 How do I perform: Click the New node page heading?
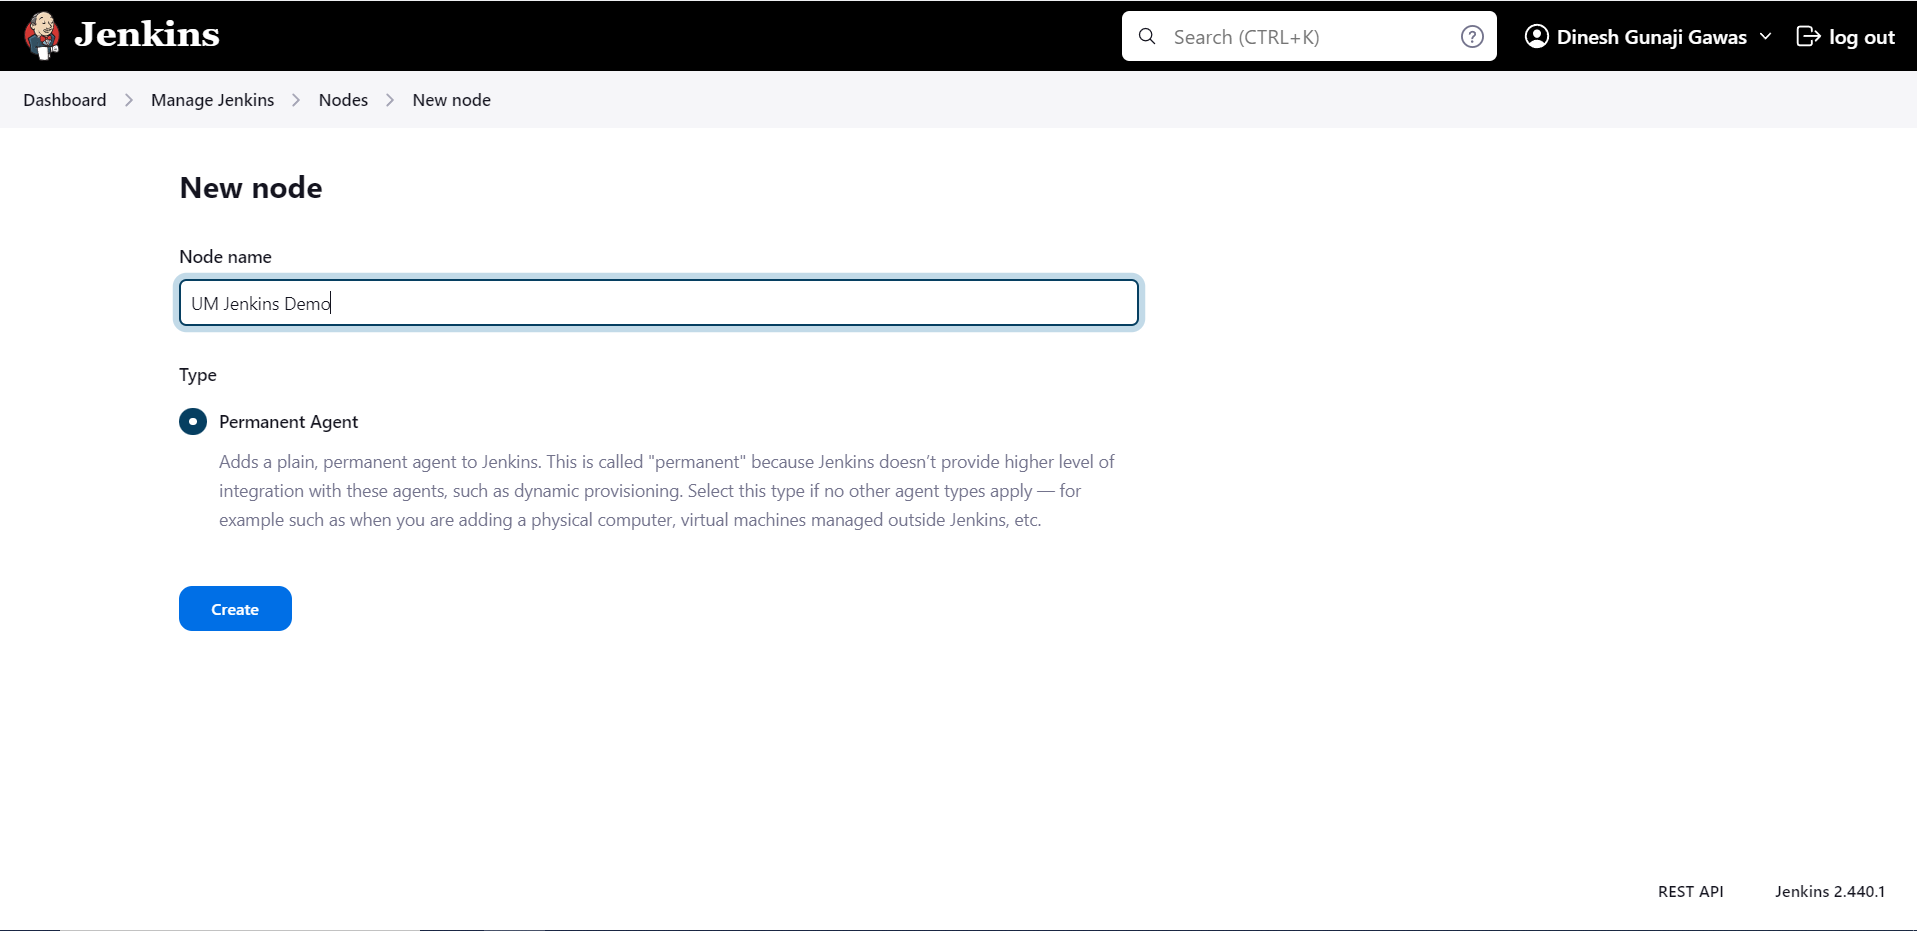point(251,188)
